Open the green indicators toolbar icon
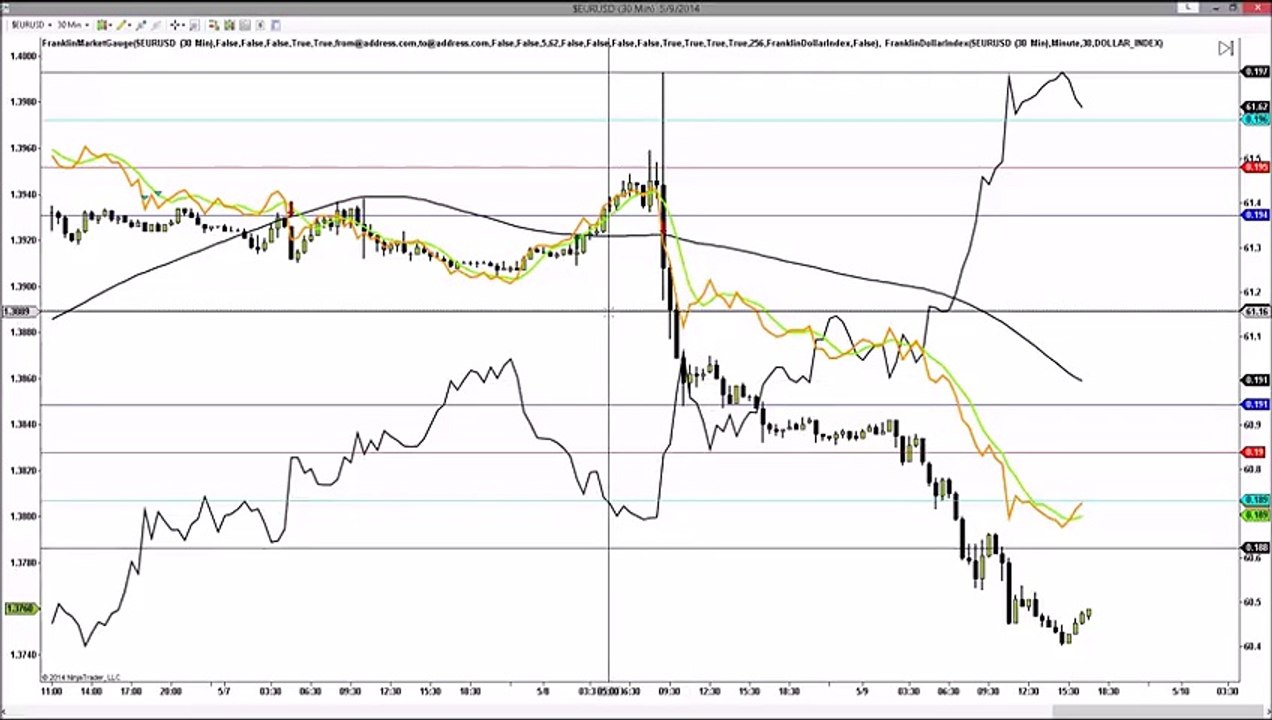 click(x=230, y=25)
